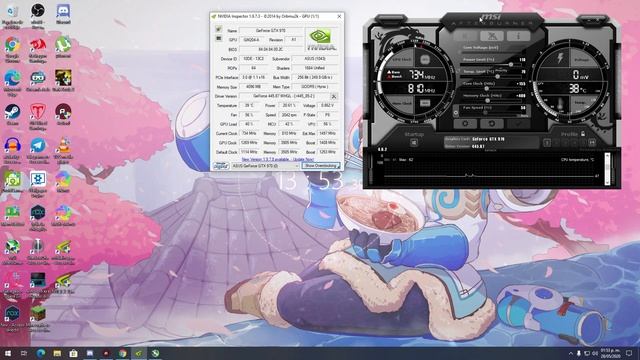Click the sensor monitoring icon in NVIDIA Inspector
Image resolution: width=640 pixels, height=360 pixels.
coord(219,38)
